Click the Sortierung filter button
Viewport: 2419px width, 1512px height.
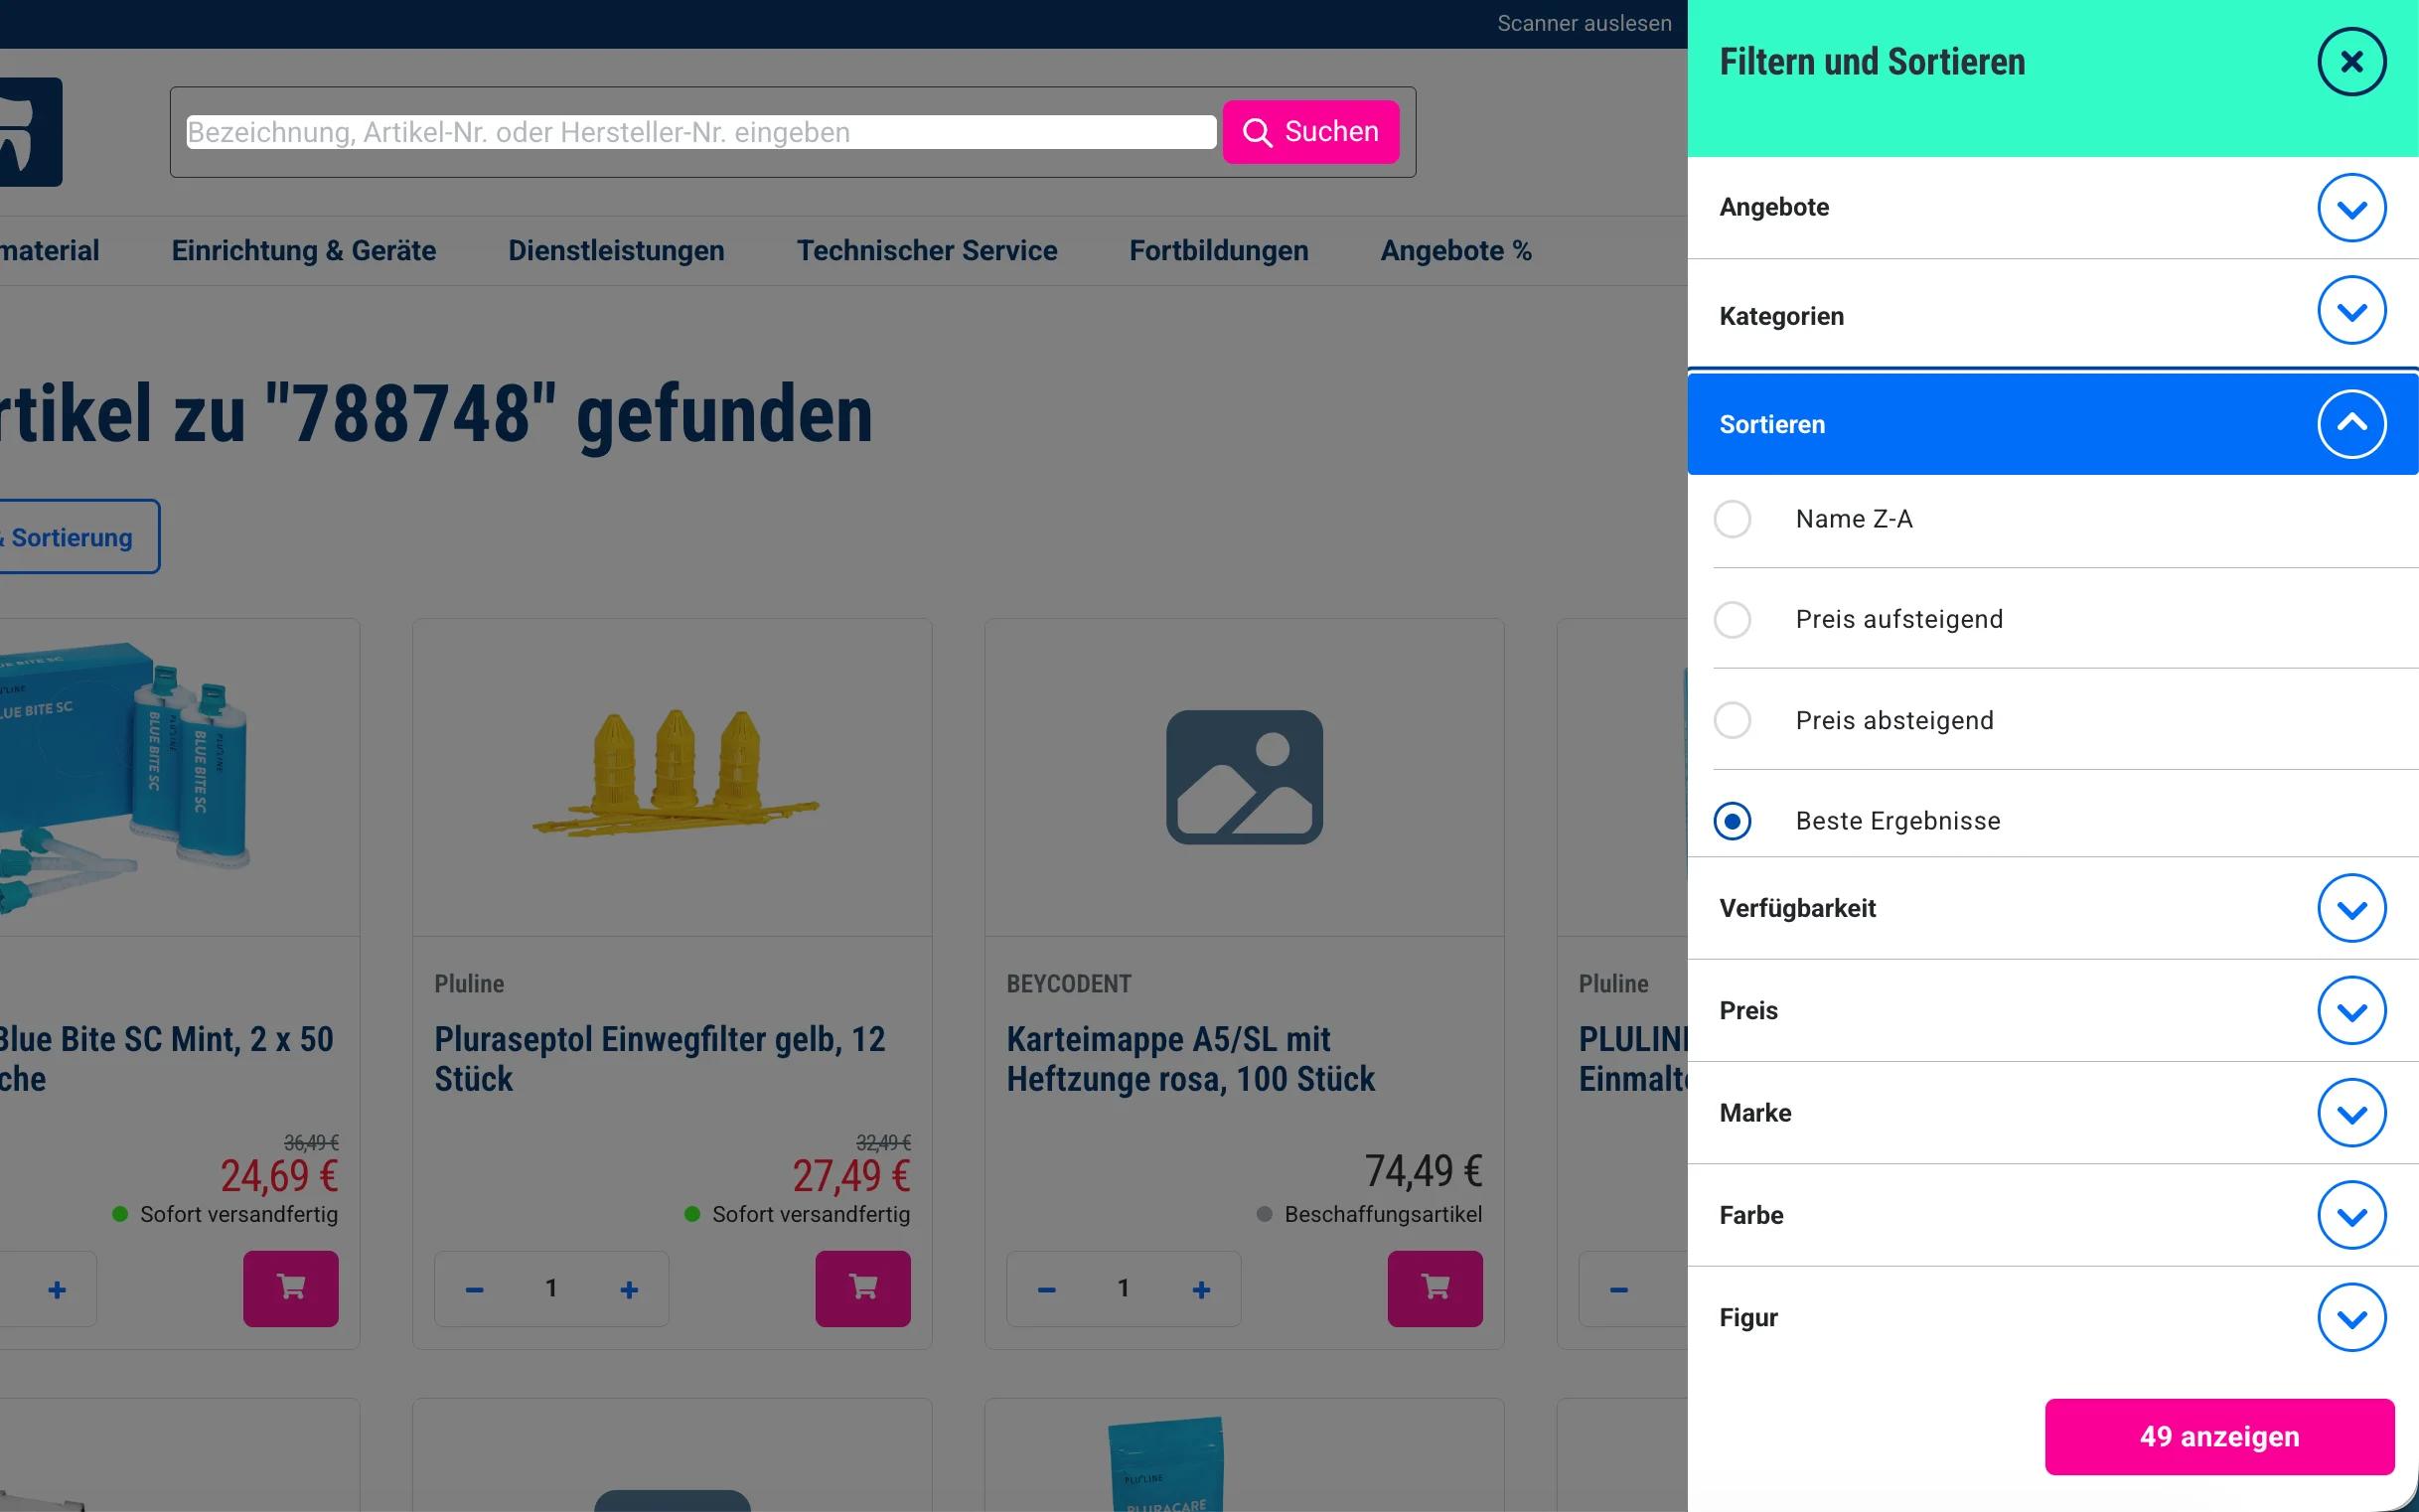[78, 537]
